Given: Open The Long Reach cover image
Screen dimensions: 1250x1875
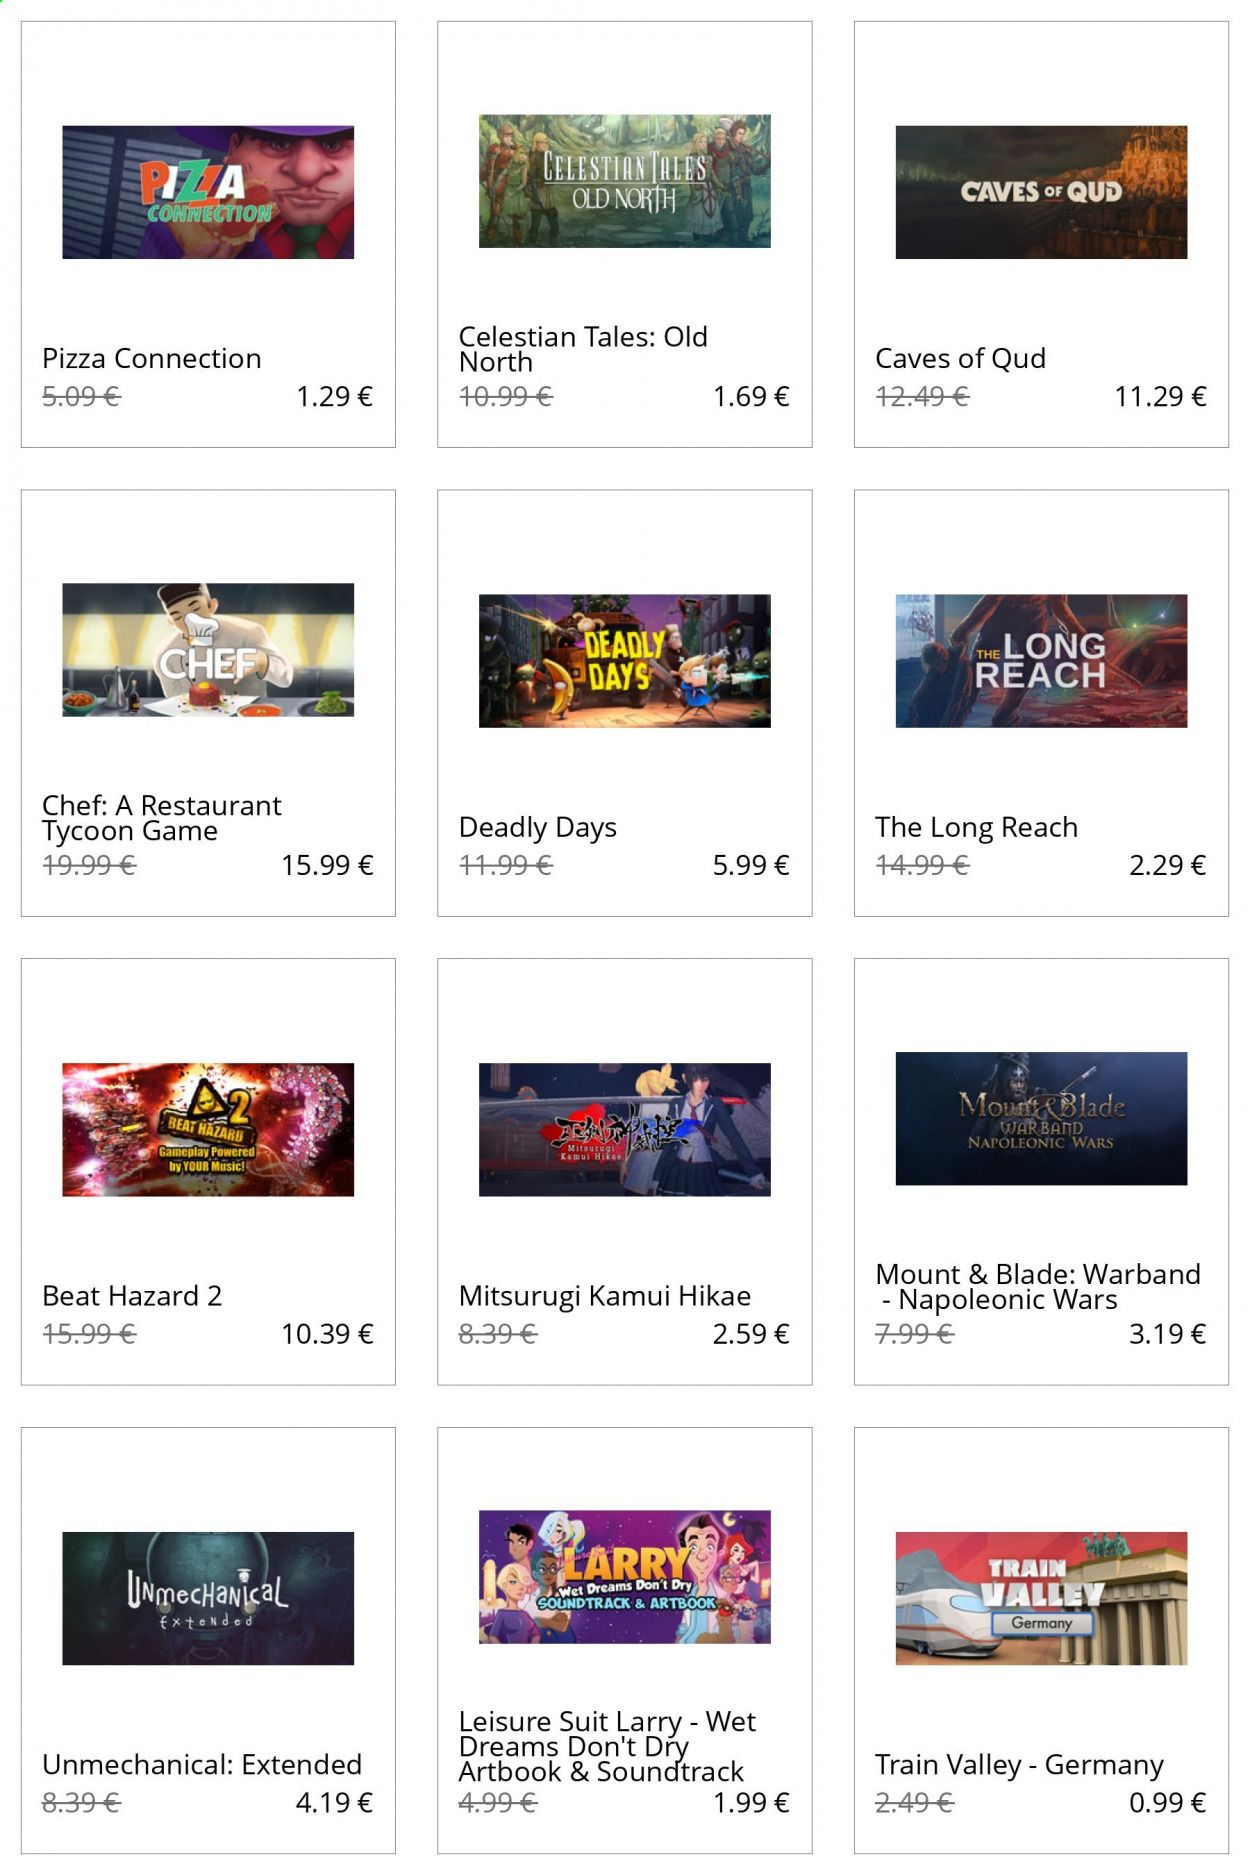Looking at the screenshot, I should [x=1041, y=661].
